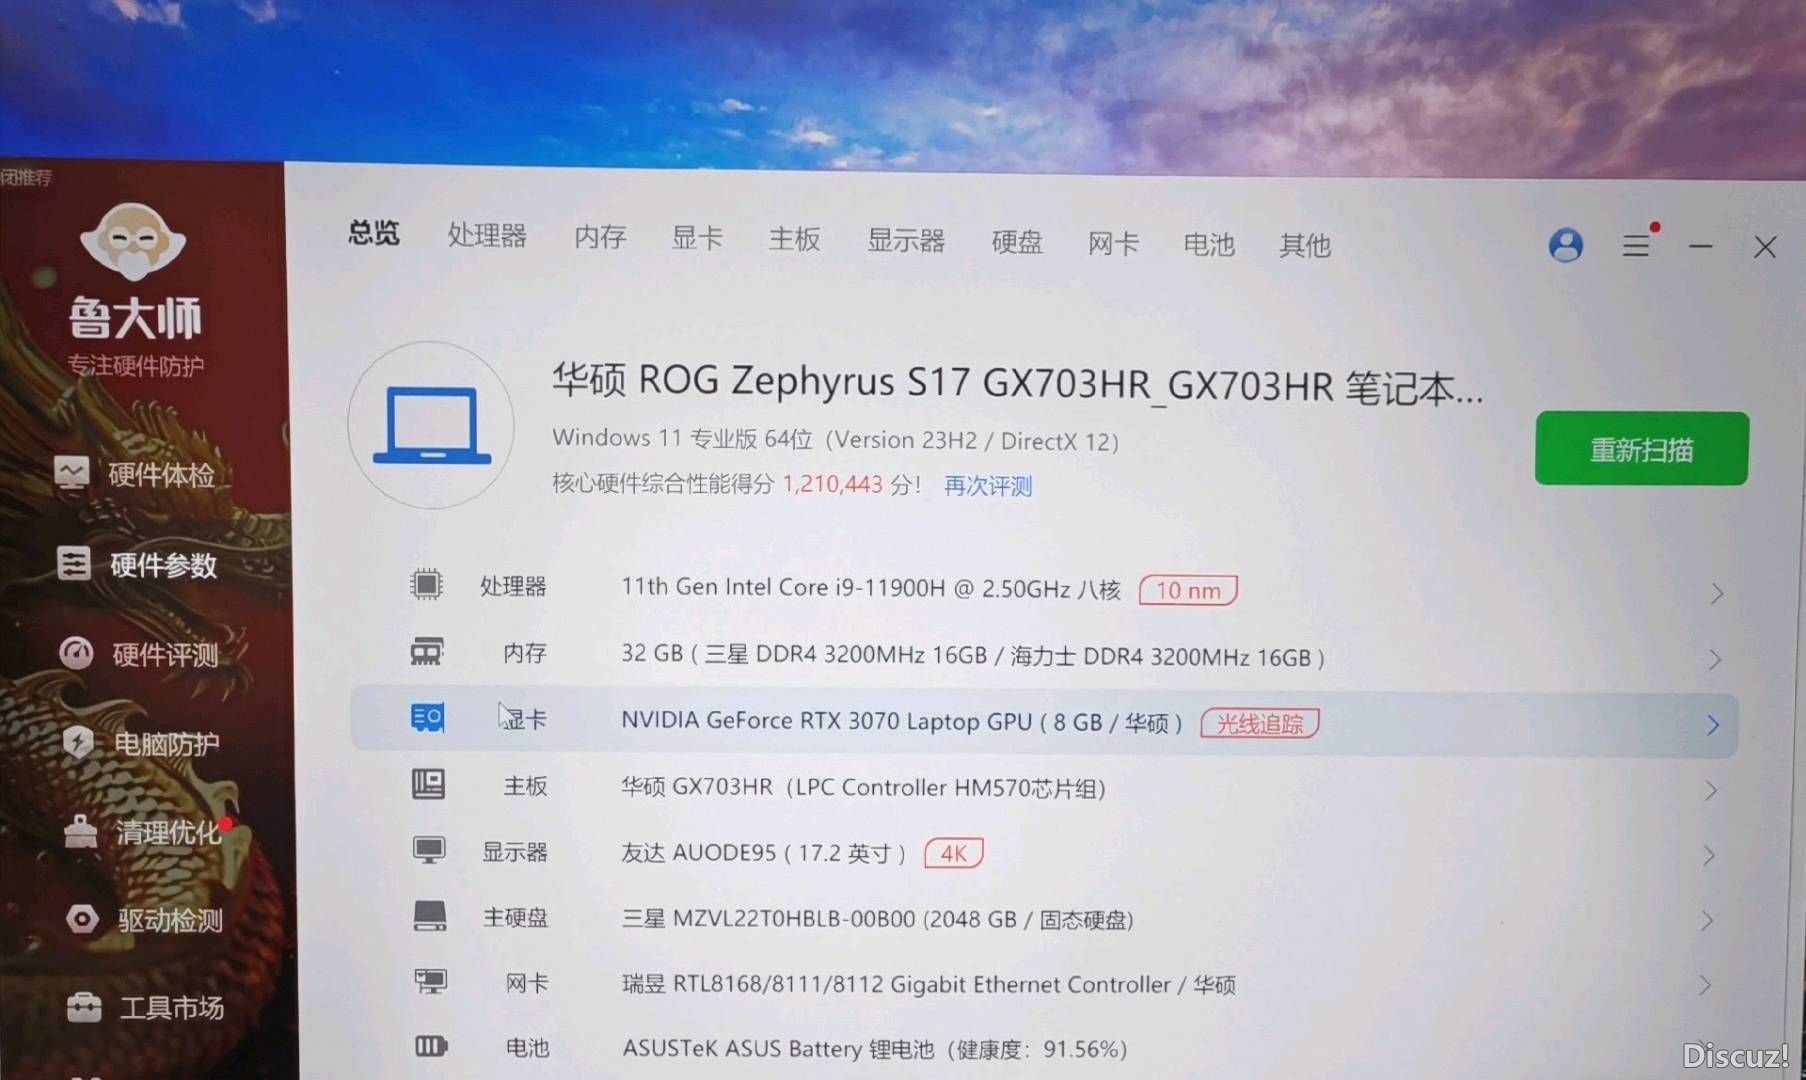Click the RTX 3070 Laptop GPU text

(901, 721)
